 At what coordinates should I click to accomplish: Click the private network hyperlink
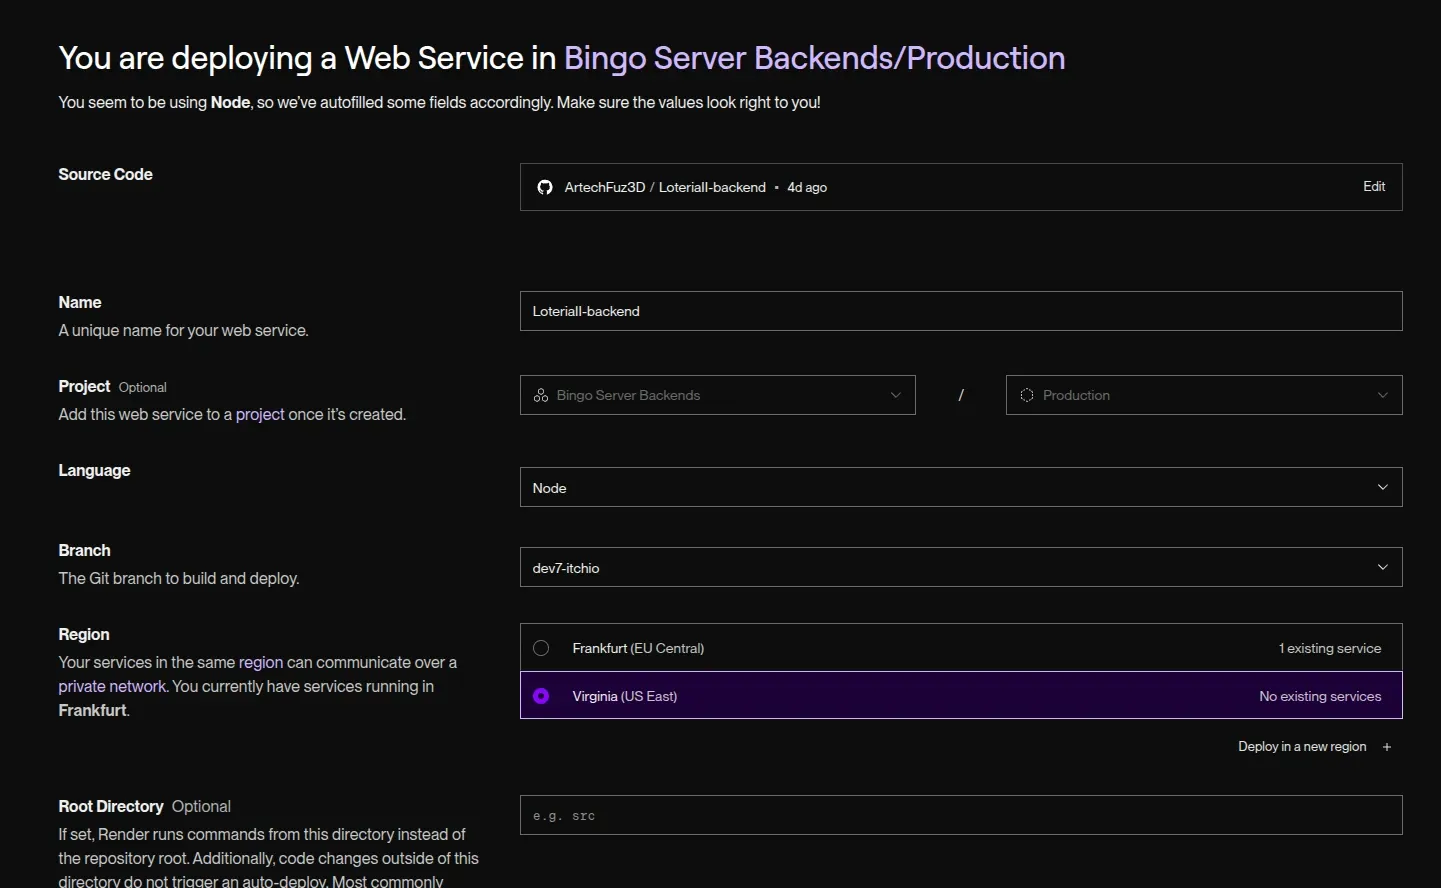point(111,686)
